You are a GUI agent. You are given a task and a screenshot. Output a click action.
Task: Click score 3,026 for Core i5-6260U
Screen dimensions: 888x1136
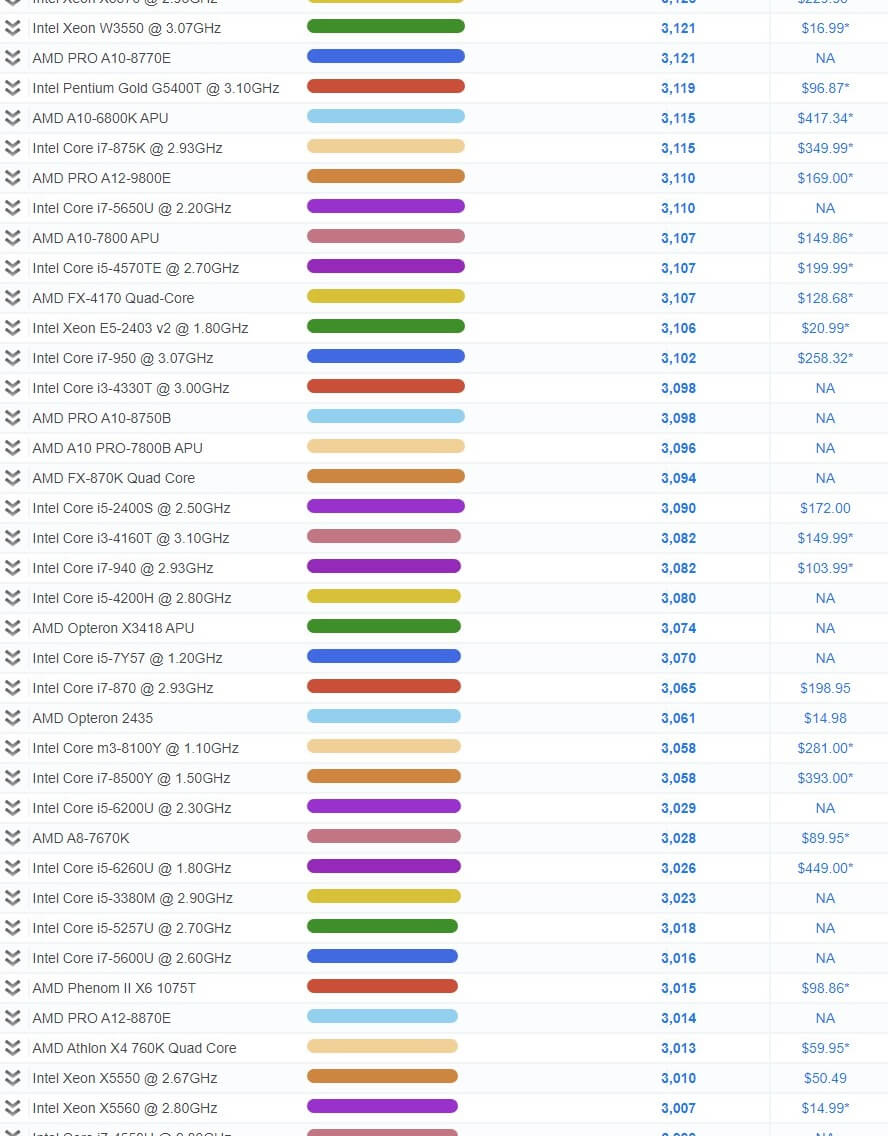click(x=678, y=868)
